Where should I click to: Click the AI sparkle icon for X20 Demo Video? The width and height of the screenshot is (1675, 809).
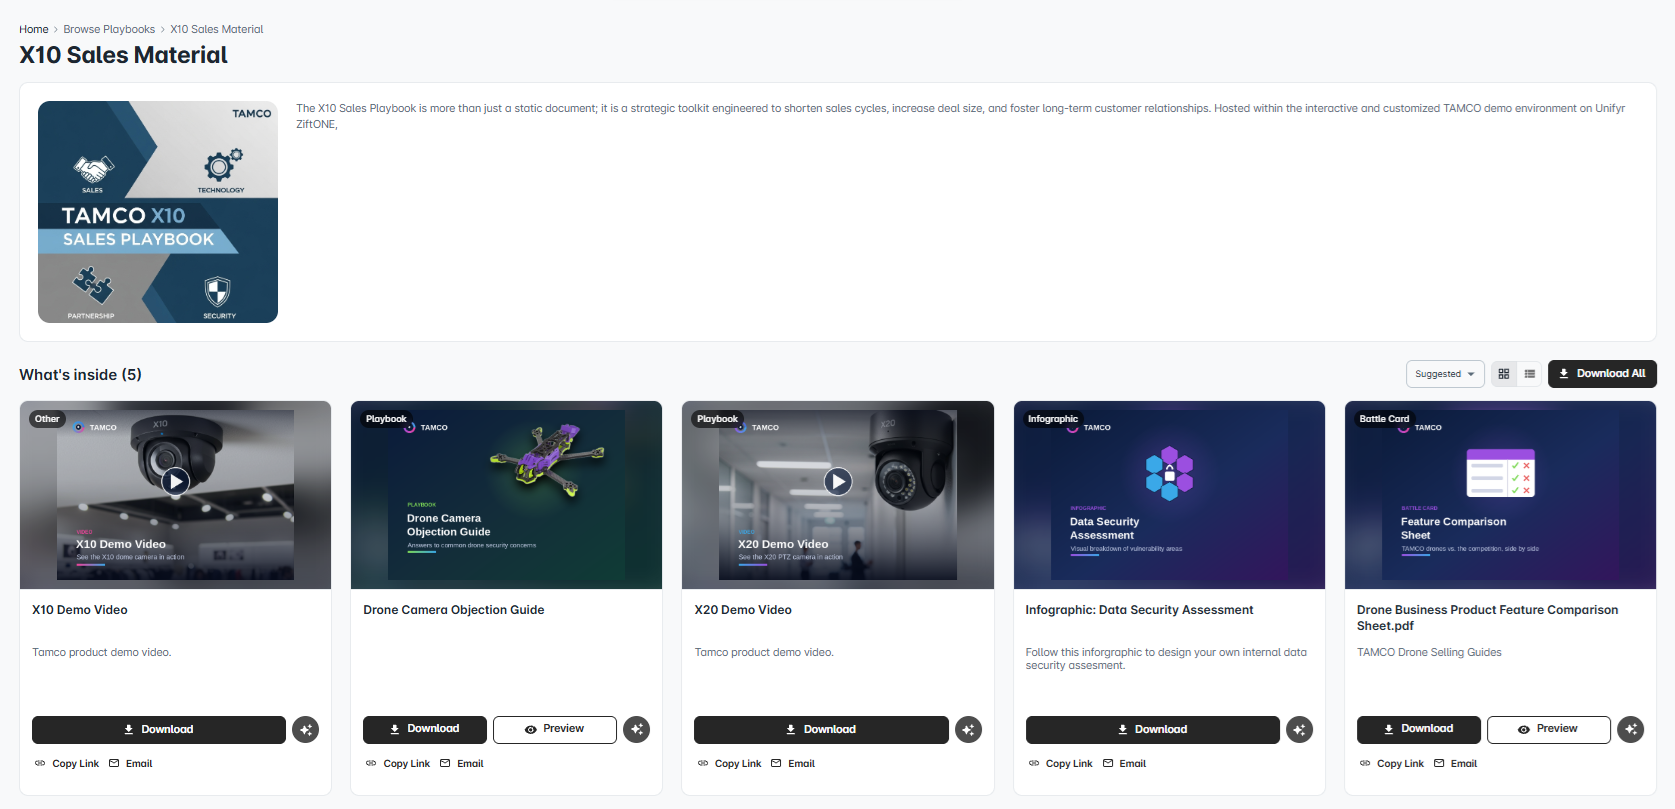[968, 730]
